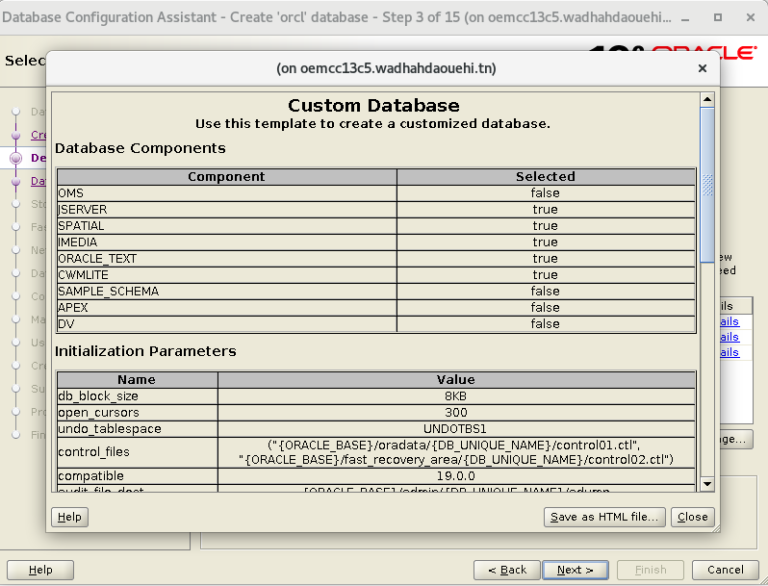Image resolution: width=768 pixels, height=586 pixels.
Task: Click the Value column header
Action: pyautogui.click(x=456, y=380)
